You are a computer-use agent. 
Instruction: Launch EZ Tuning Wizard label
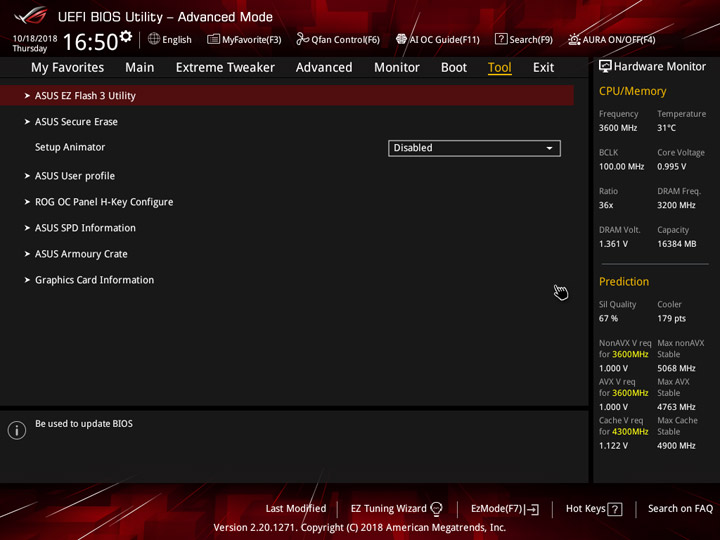pos(388,509)
